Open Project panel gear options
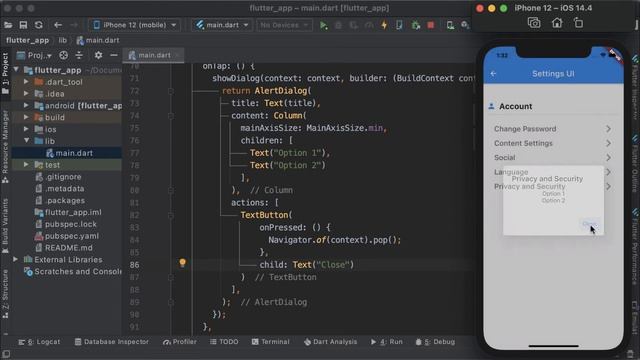 coord(98,55)
